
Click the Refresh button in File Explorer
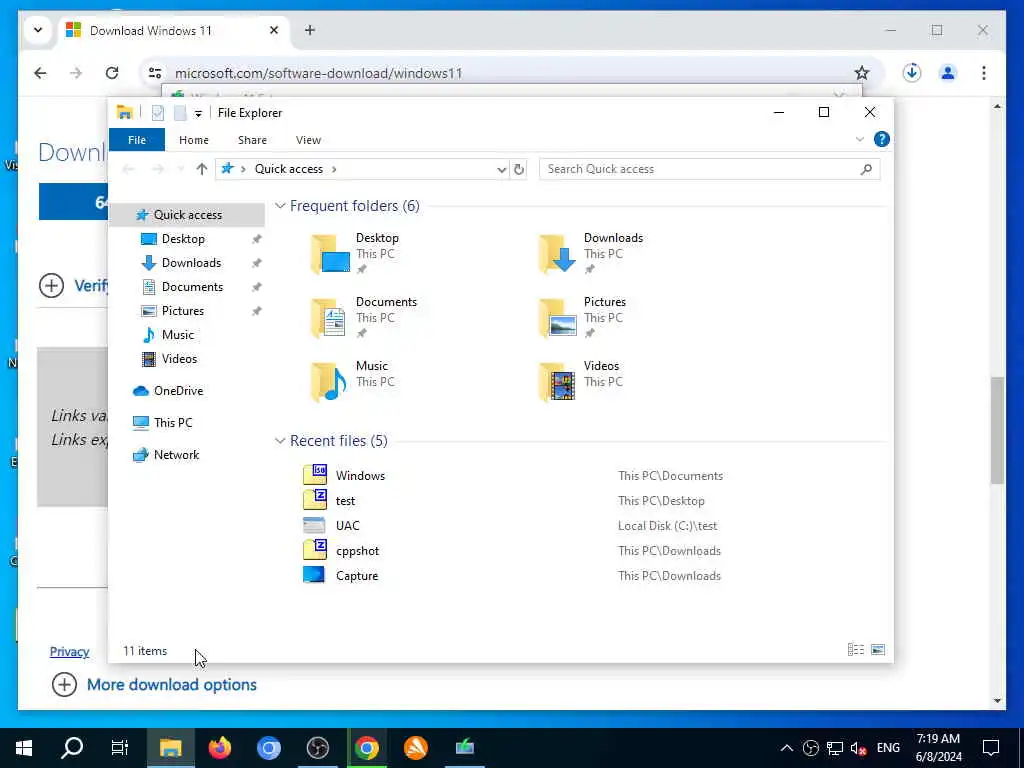(519, 169)
